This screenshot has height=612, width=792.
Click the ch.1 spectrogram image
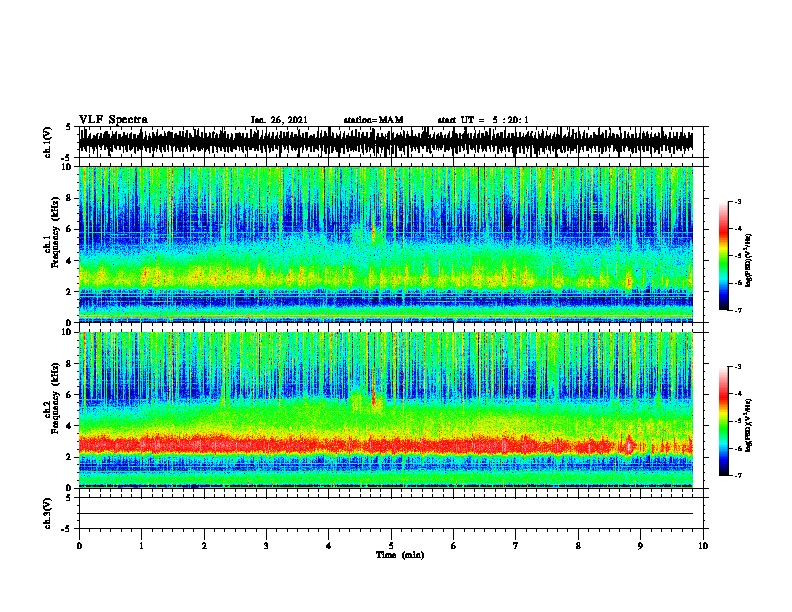point(386,244)
